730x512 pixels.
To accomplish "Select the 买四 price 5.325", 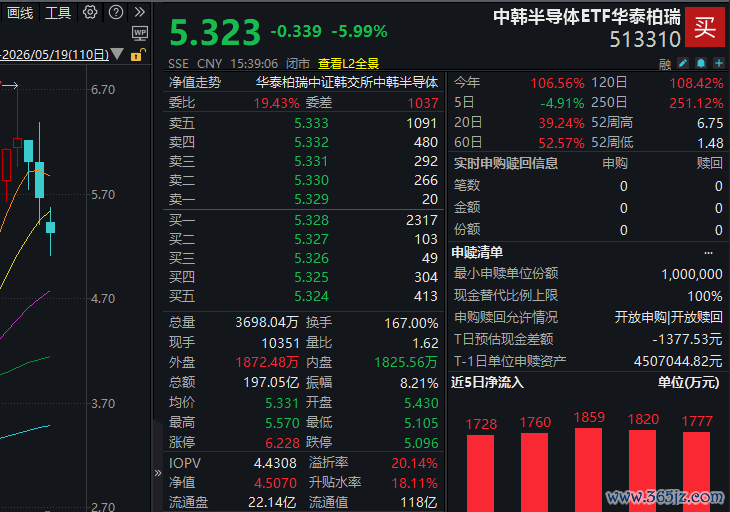I will click(x=311, y=277).
